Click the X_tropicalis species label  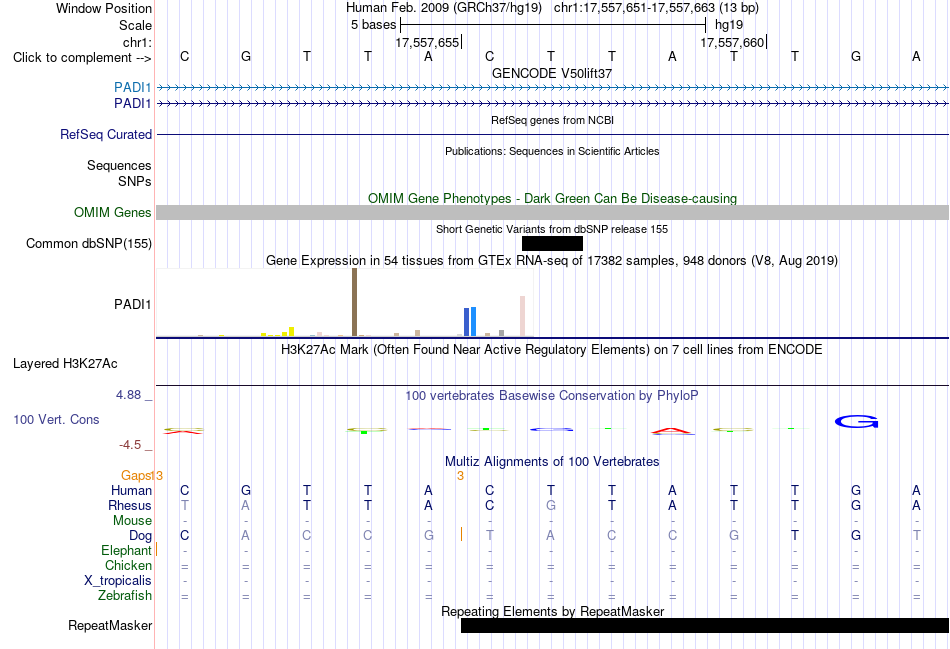118,581
